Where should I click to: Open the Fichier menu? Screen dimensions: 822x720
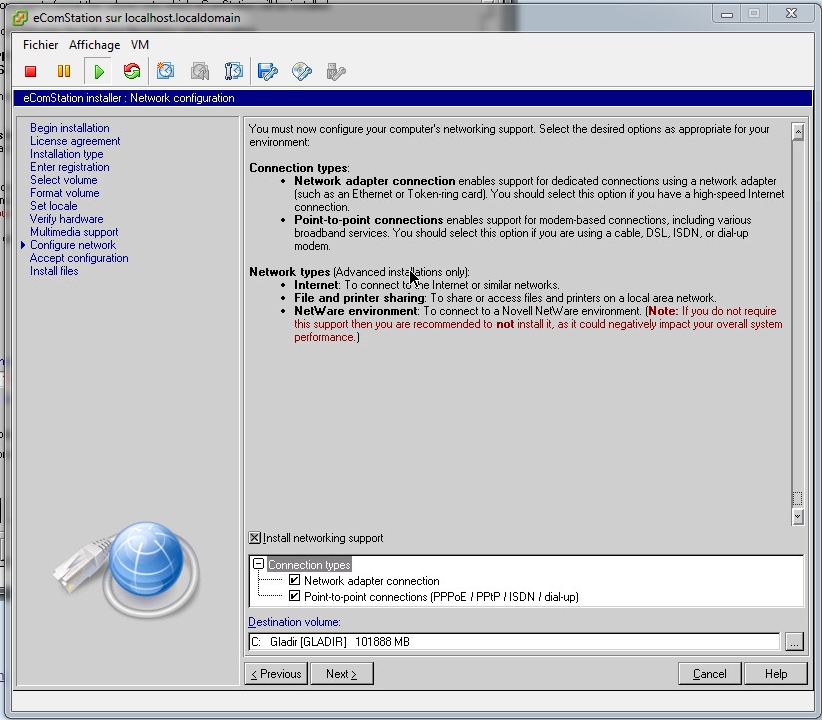[x=41, y=45]
